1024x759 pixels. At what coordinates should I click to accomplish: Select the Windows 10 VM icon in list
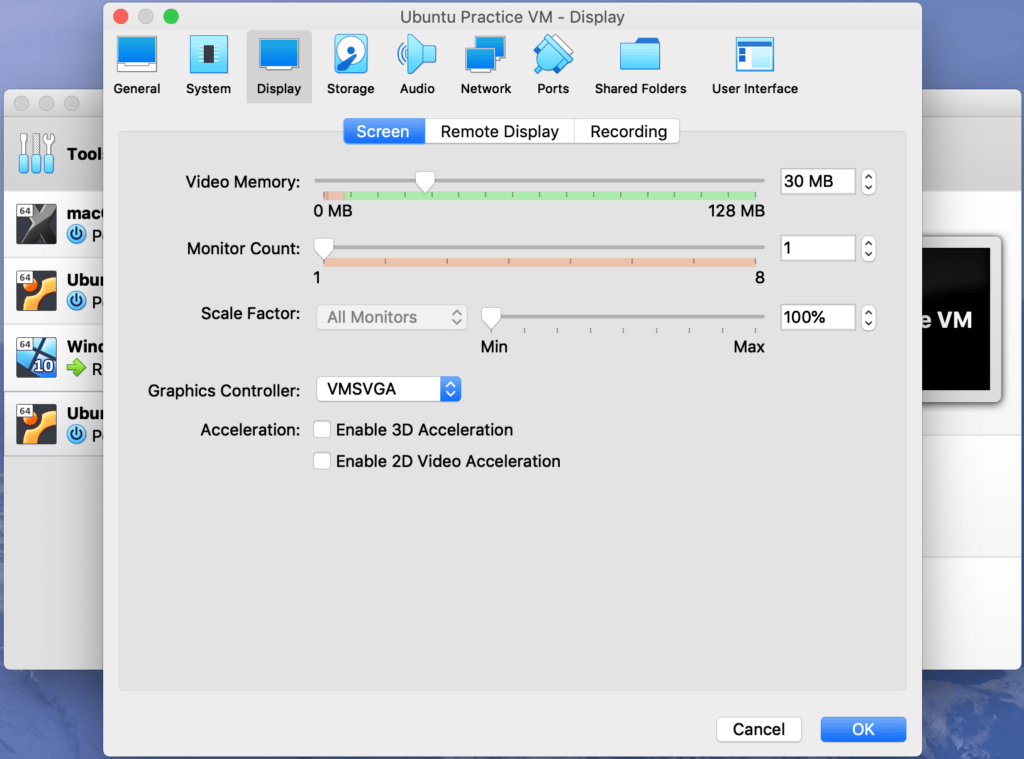tap(37, 357)
